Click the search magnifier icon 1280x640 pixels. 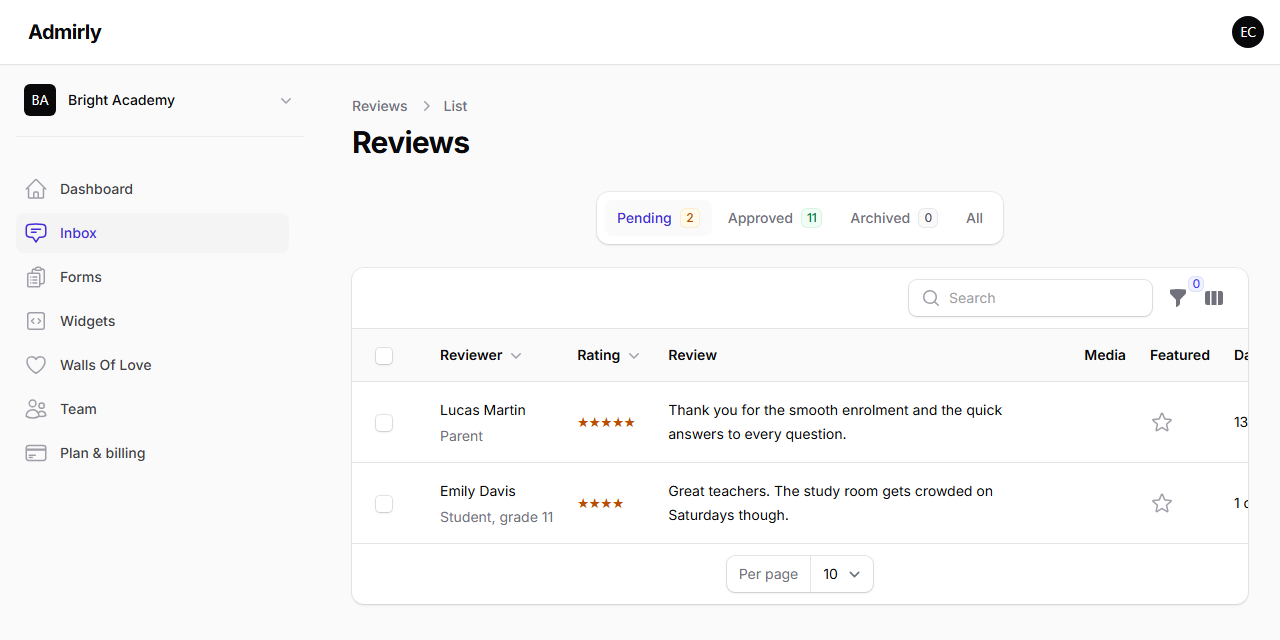pos(931,298)
